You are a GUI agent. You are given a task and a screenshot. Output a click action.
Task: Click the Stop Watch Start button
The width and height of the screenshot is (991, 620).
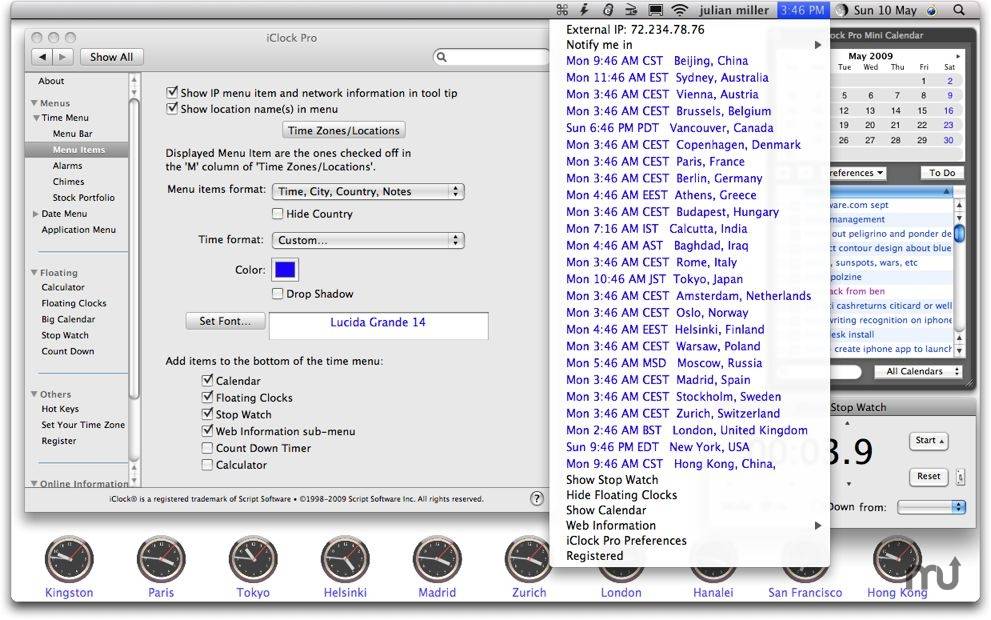[928, 441]
